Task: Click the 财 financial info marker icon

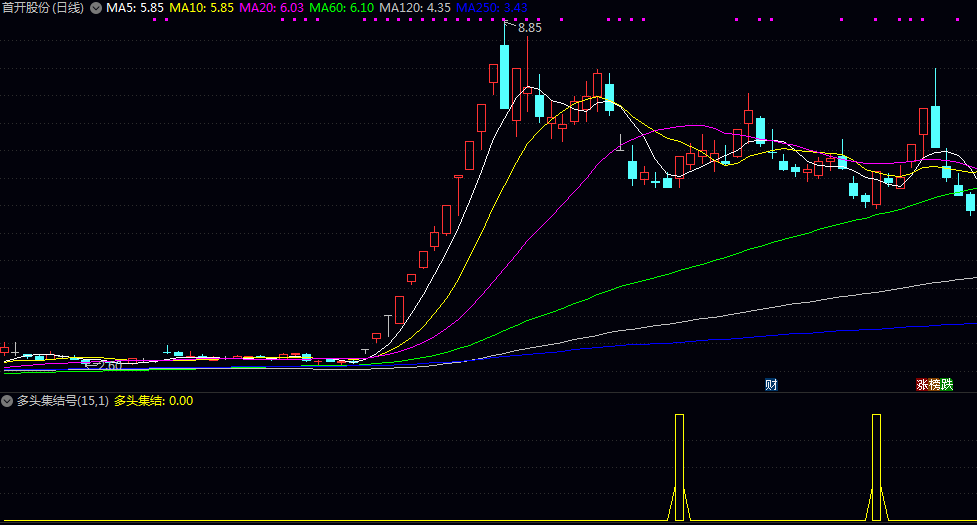Action: click(771, 384)
